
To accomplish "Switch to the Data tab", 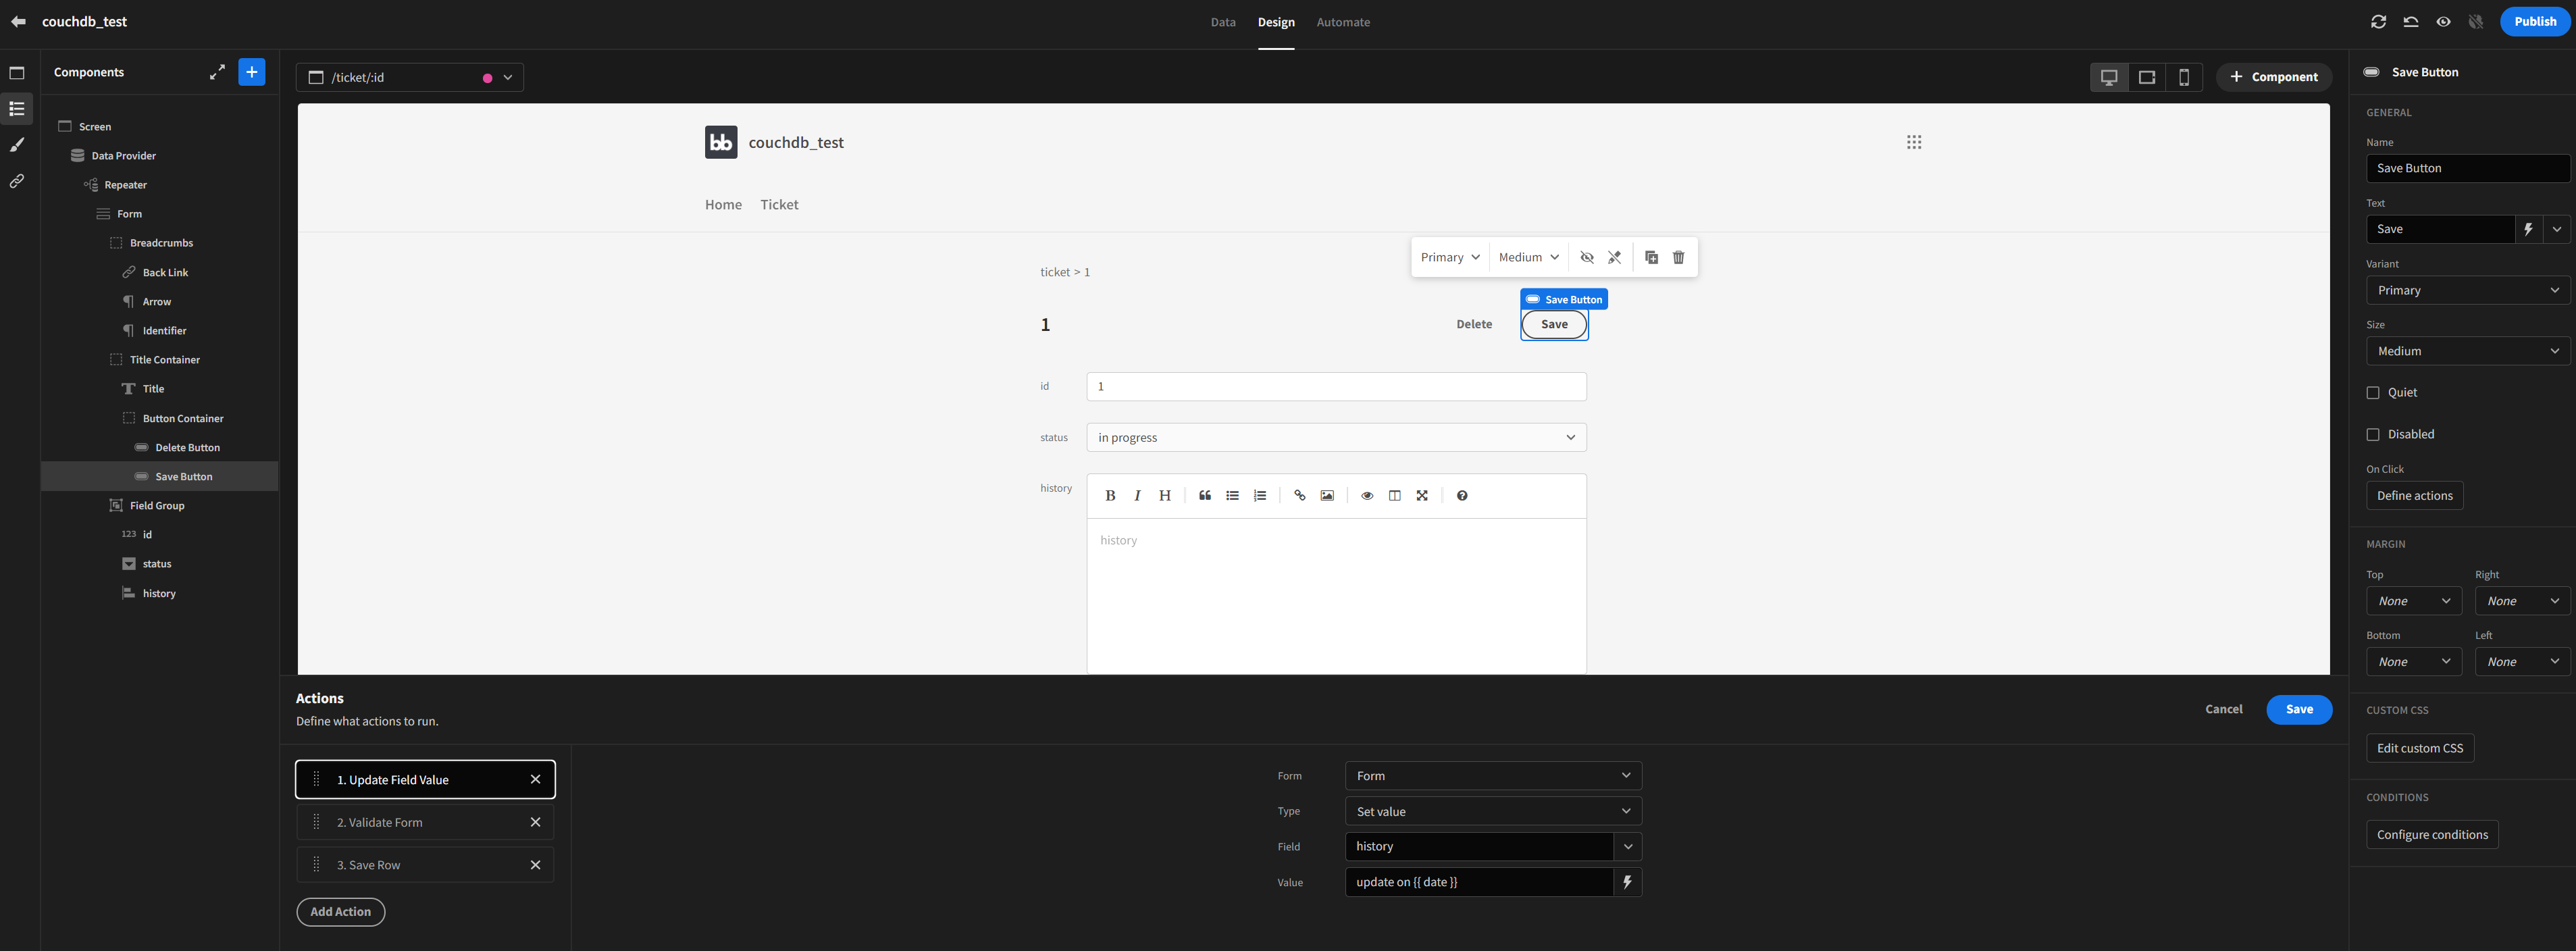I will coord(1222,22).
